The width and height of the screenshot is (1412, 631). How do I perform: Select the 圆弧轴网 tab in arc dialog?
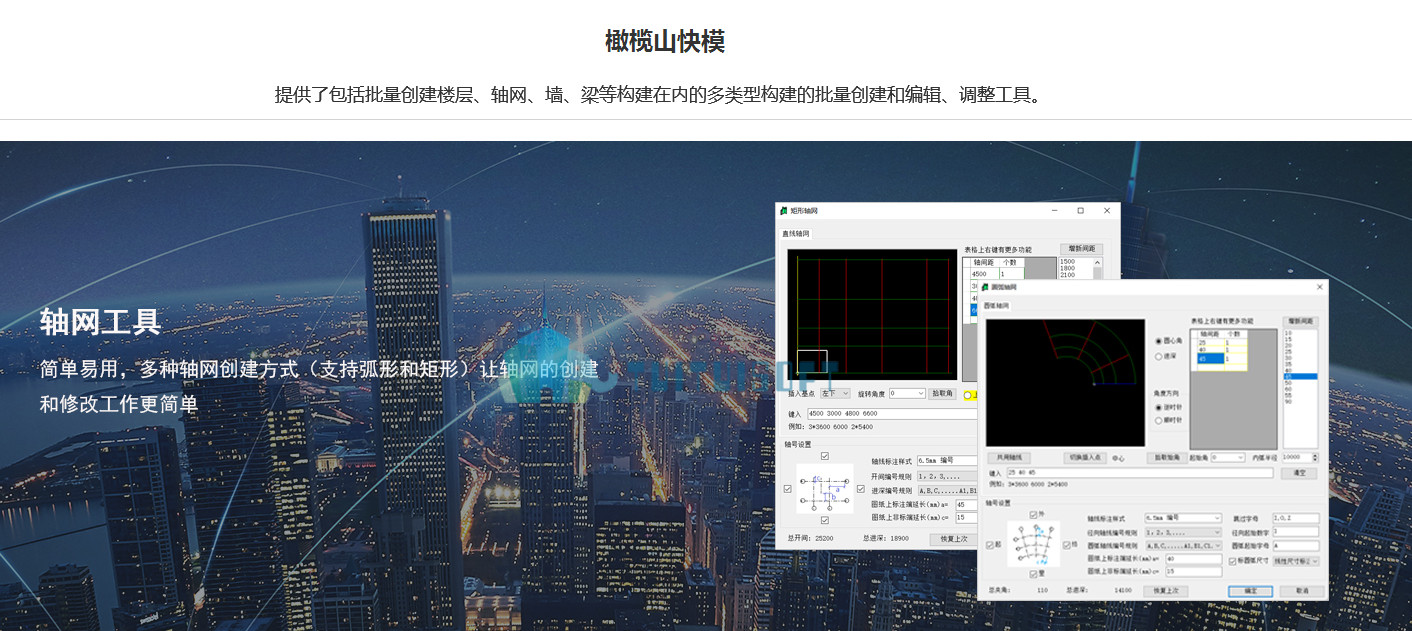pyautogui.click(x=997, y=306)
